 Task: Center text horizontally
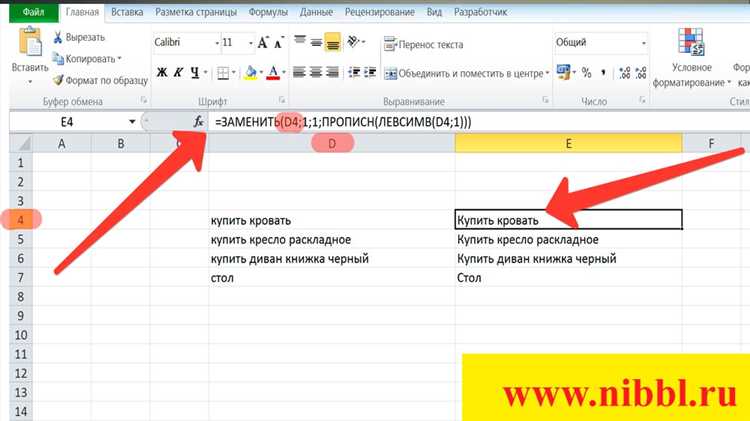click(316, 73)
